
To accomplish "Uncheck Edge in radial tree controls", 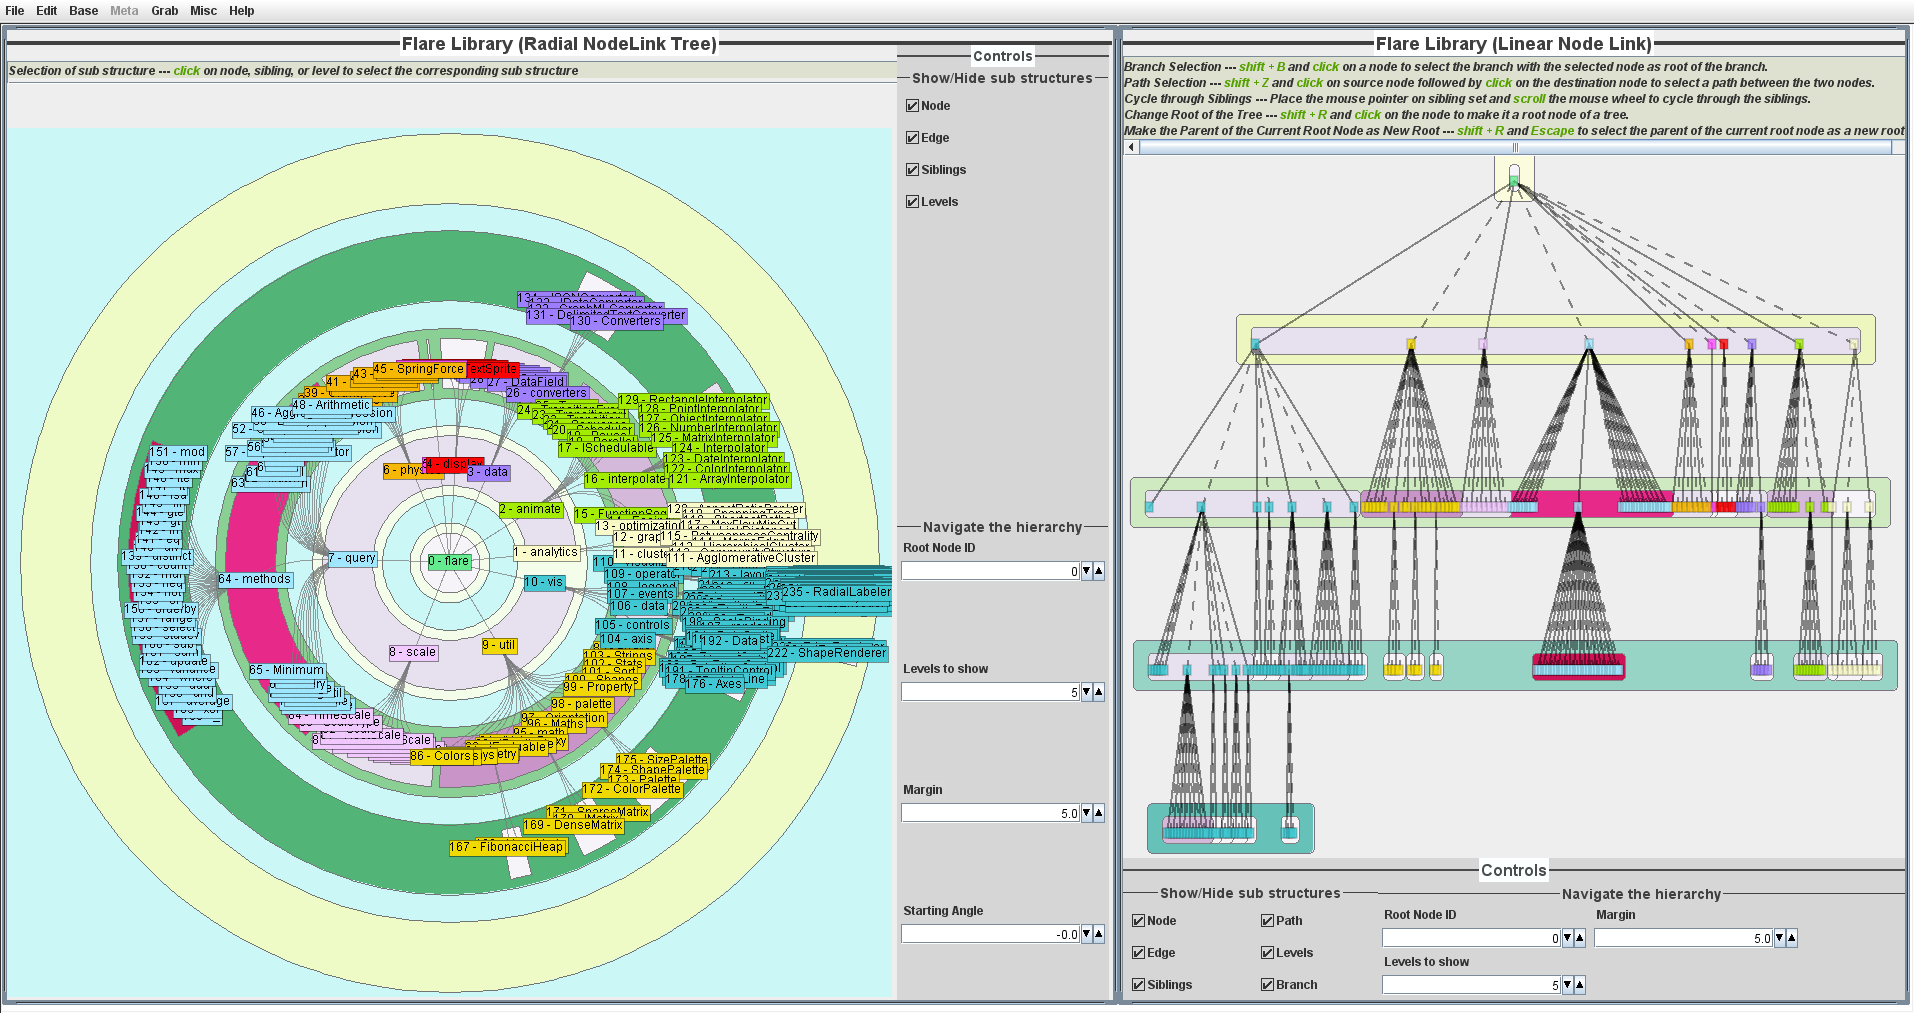I will pyautogui.click(x=912, y=138).
